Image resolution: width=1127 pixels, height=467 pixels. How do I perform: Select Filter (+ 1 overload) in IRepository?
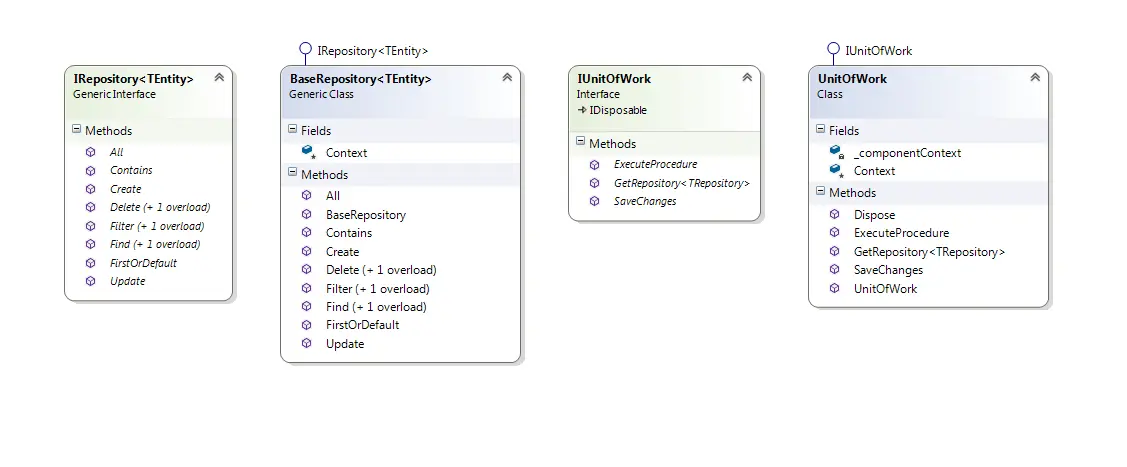[157, 226]
